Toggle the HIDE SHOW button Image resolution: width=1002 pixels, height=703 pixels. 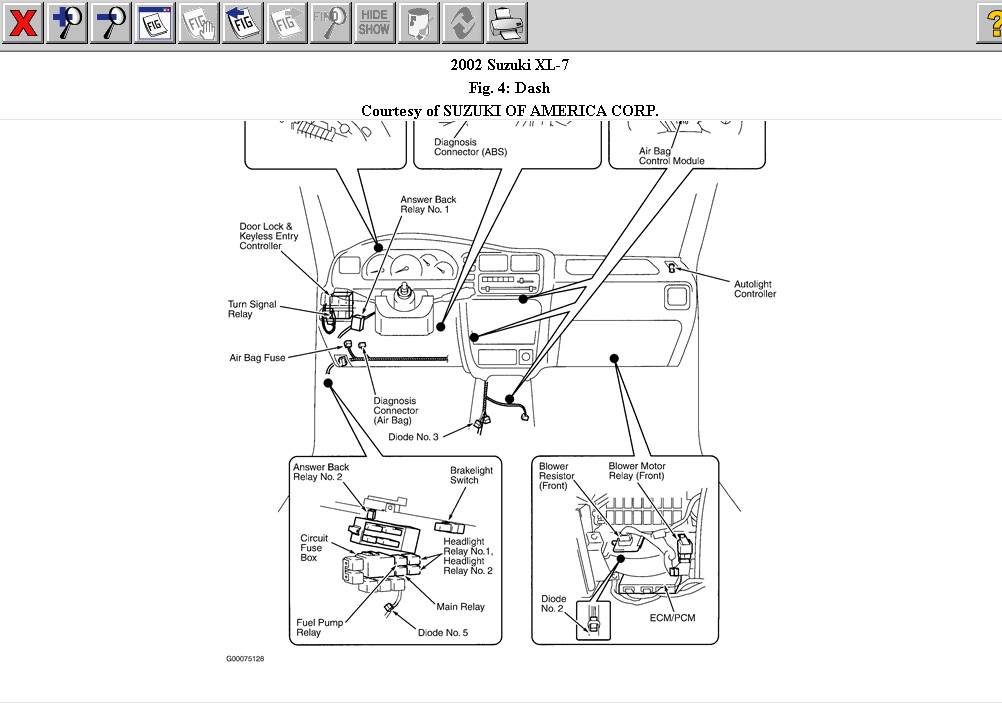[x=375, y=23]
